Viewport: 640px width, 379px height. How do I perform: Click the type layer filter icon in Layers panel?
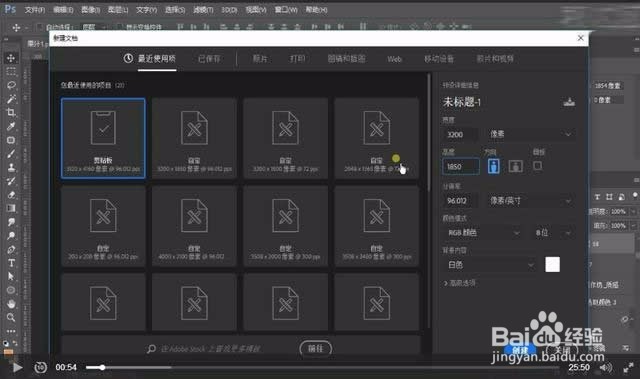click(597, 197)
